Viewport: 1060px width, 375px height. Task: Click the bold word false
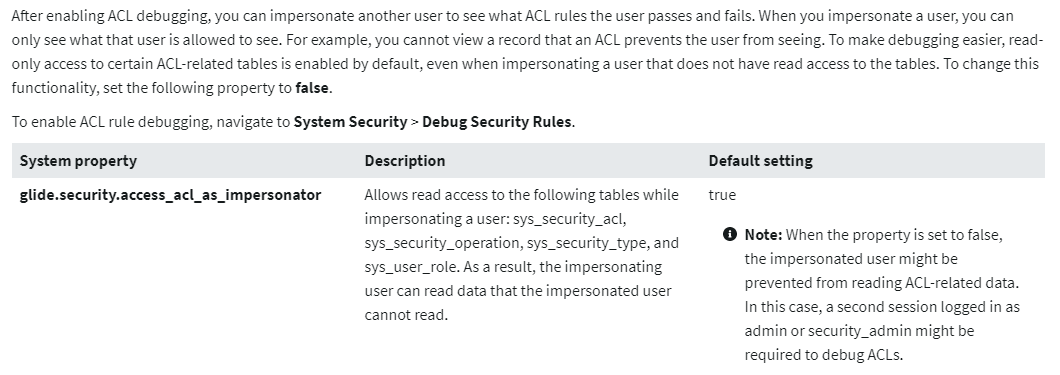[x=312, y=88]
